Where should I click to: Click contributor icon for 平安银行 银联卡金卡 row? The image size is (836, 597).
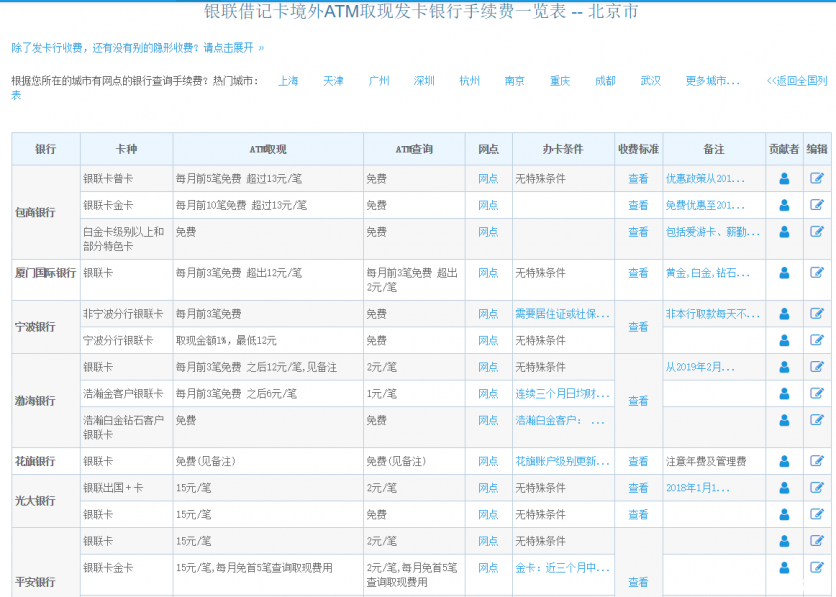coord(784,568)
